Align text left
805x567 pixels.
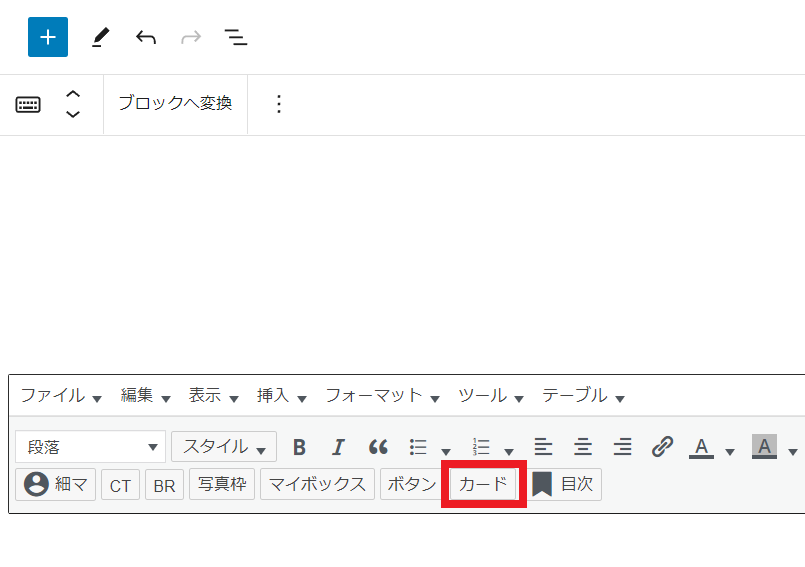(543, 447)
